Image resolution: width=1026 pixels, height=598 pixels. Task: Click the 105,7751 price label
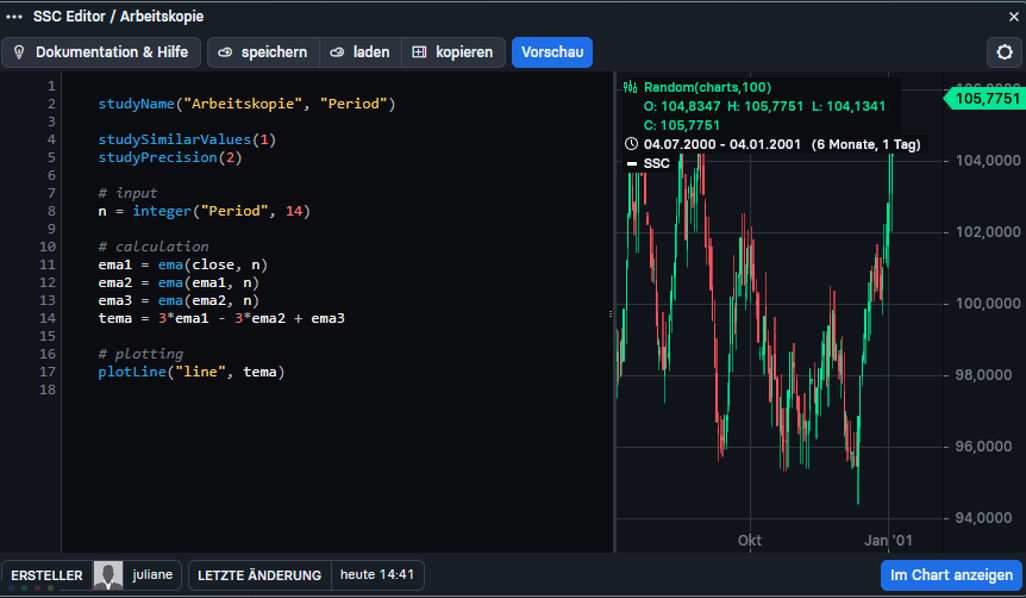[x=984, y=99]
